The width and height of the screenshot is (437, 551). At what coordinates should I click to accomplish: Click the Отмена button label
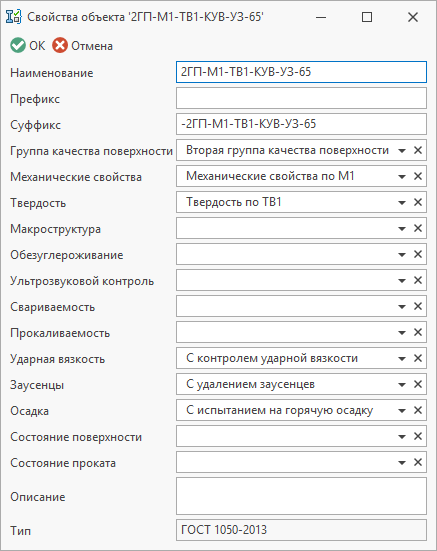[x=92, y=46]
